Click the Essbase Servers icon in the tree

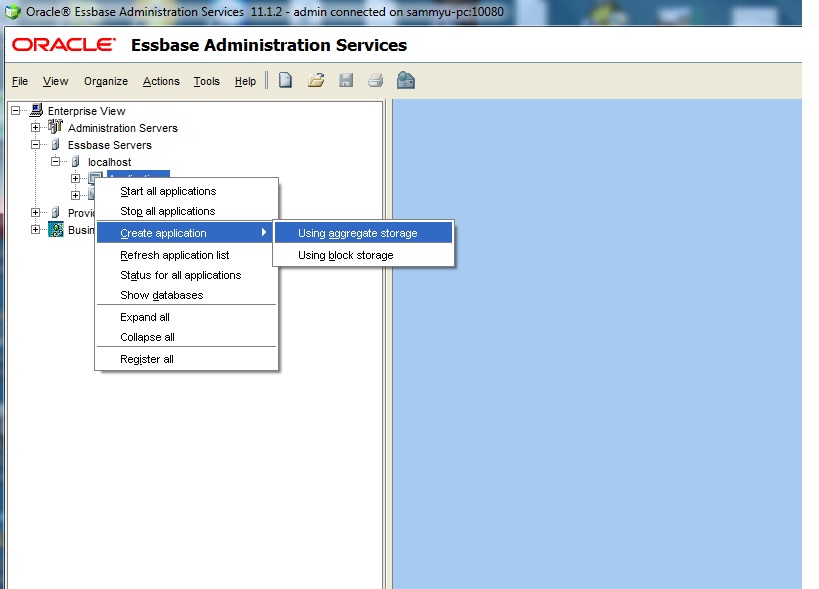pyautogui.click(x=55, y=144)
